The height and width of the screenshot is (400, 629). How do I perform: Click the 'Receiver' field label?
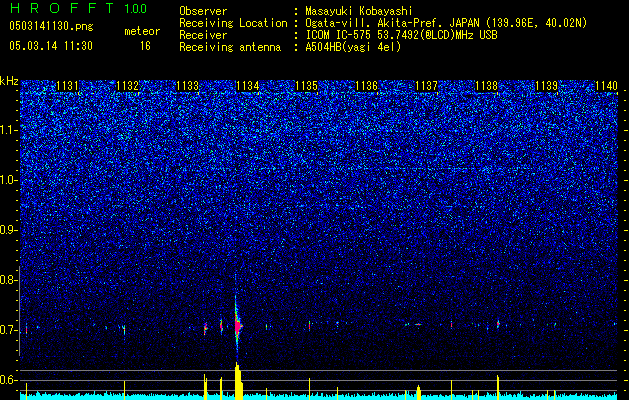(203, 35)
